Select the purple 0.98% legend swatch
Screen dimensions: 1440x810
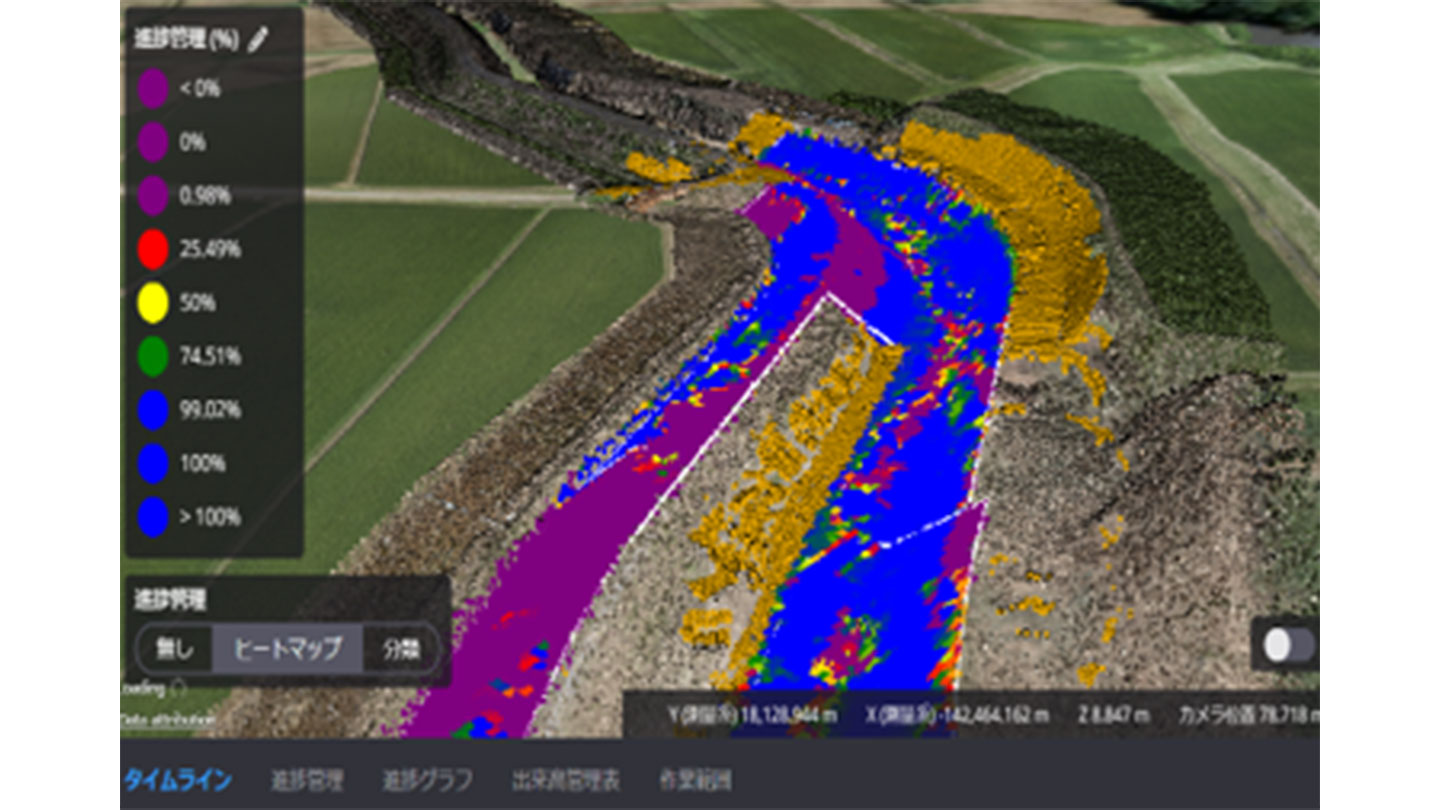(x=152, y=196)
